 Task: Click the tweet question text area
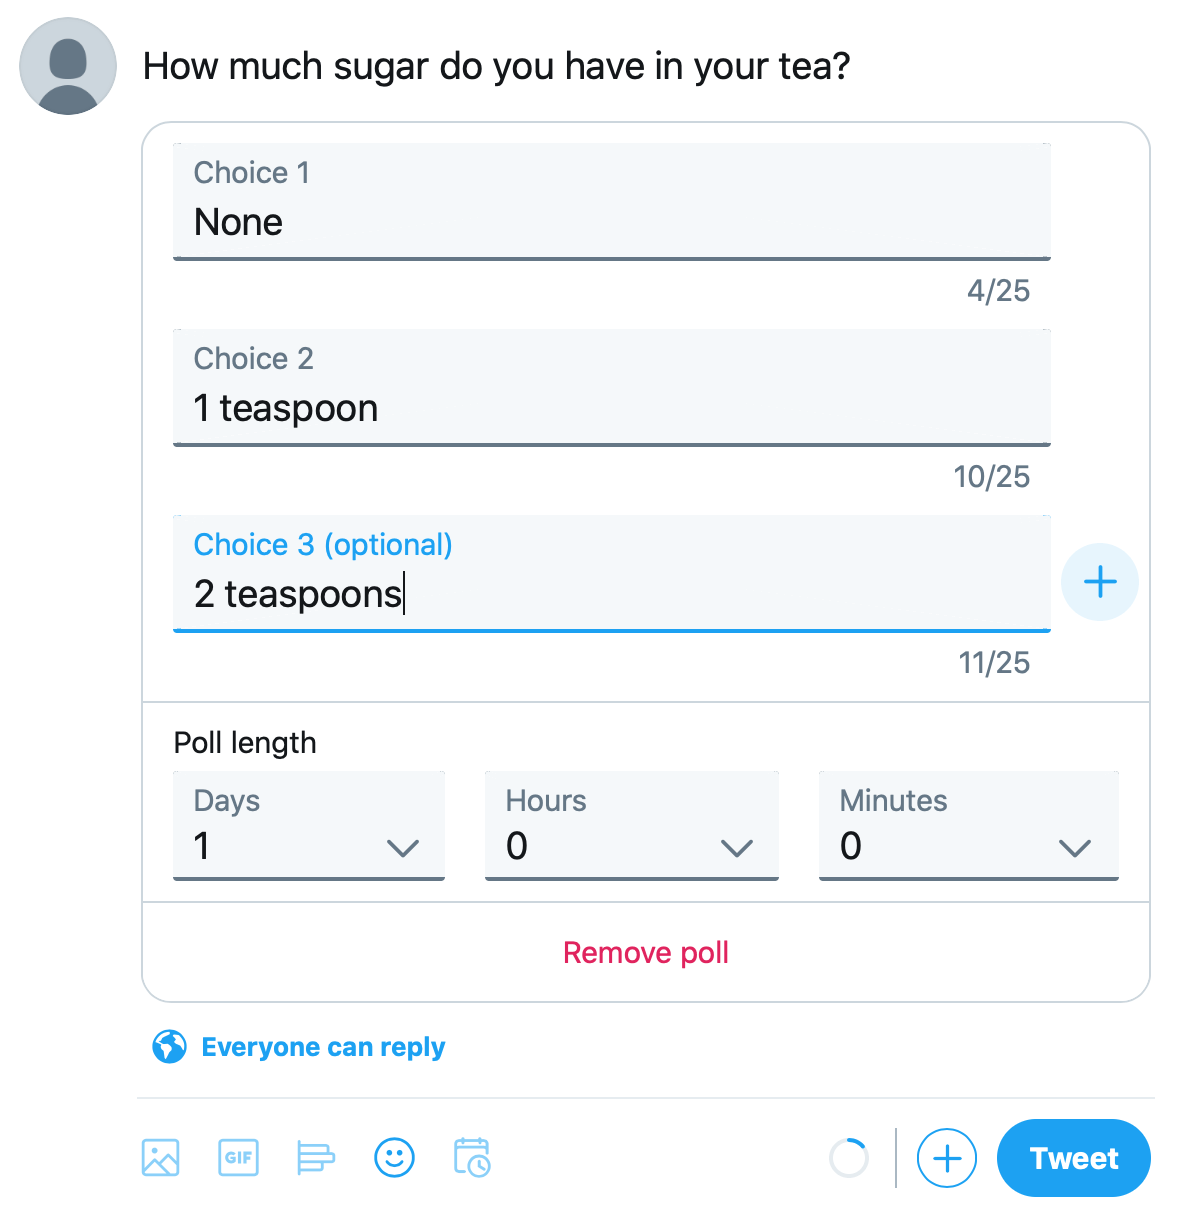pos(497,66)
